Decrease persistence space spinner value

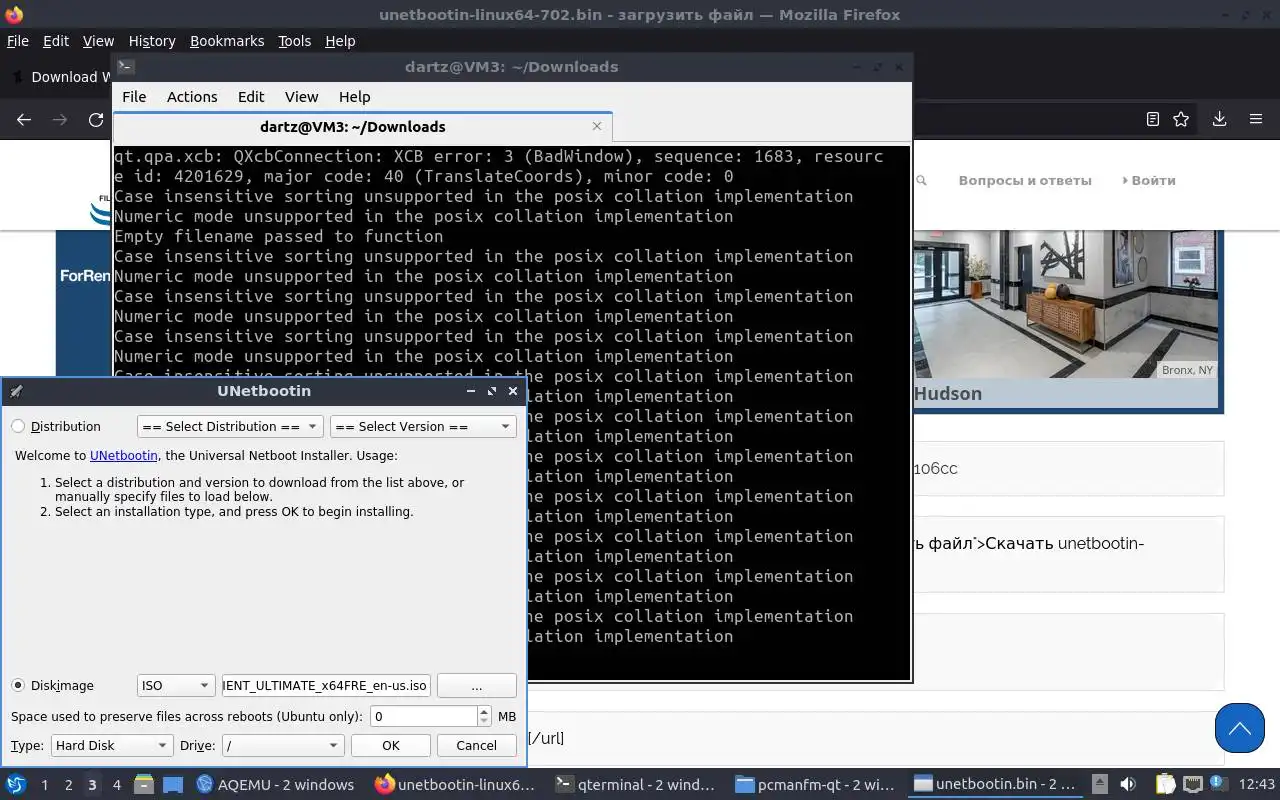(485, 721)
